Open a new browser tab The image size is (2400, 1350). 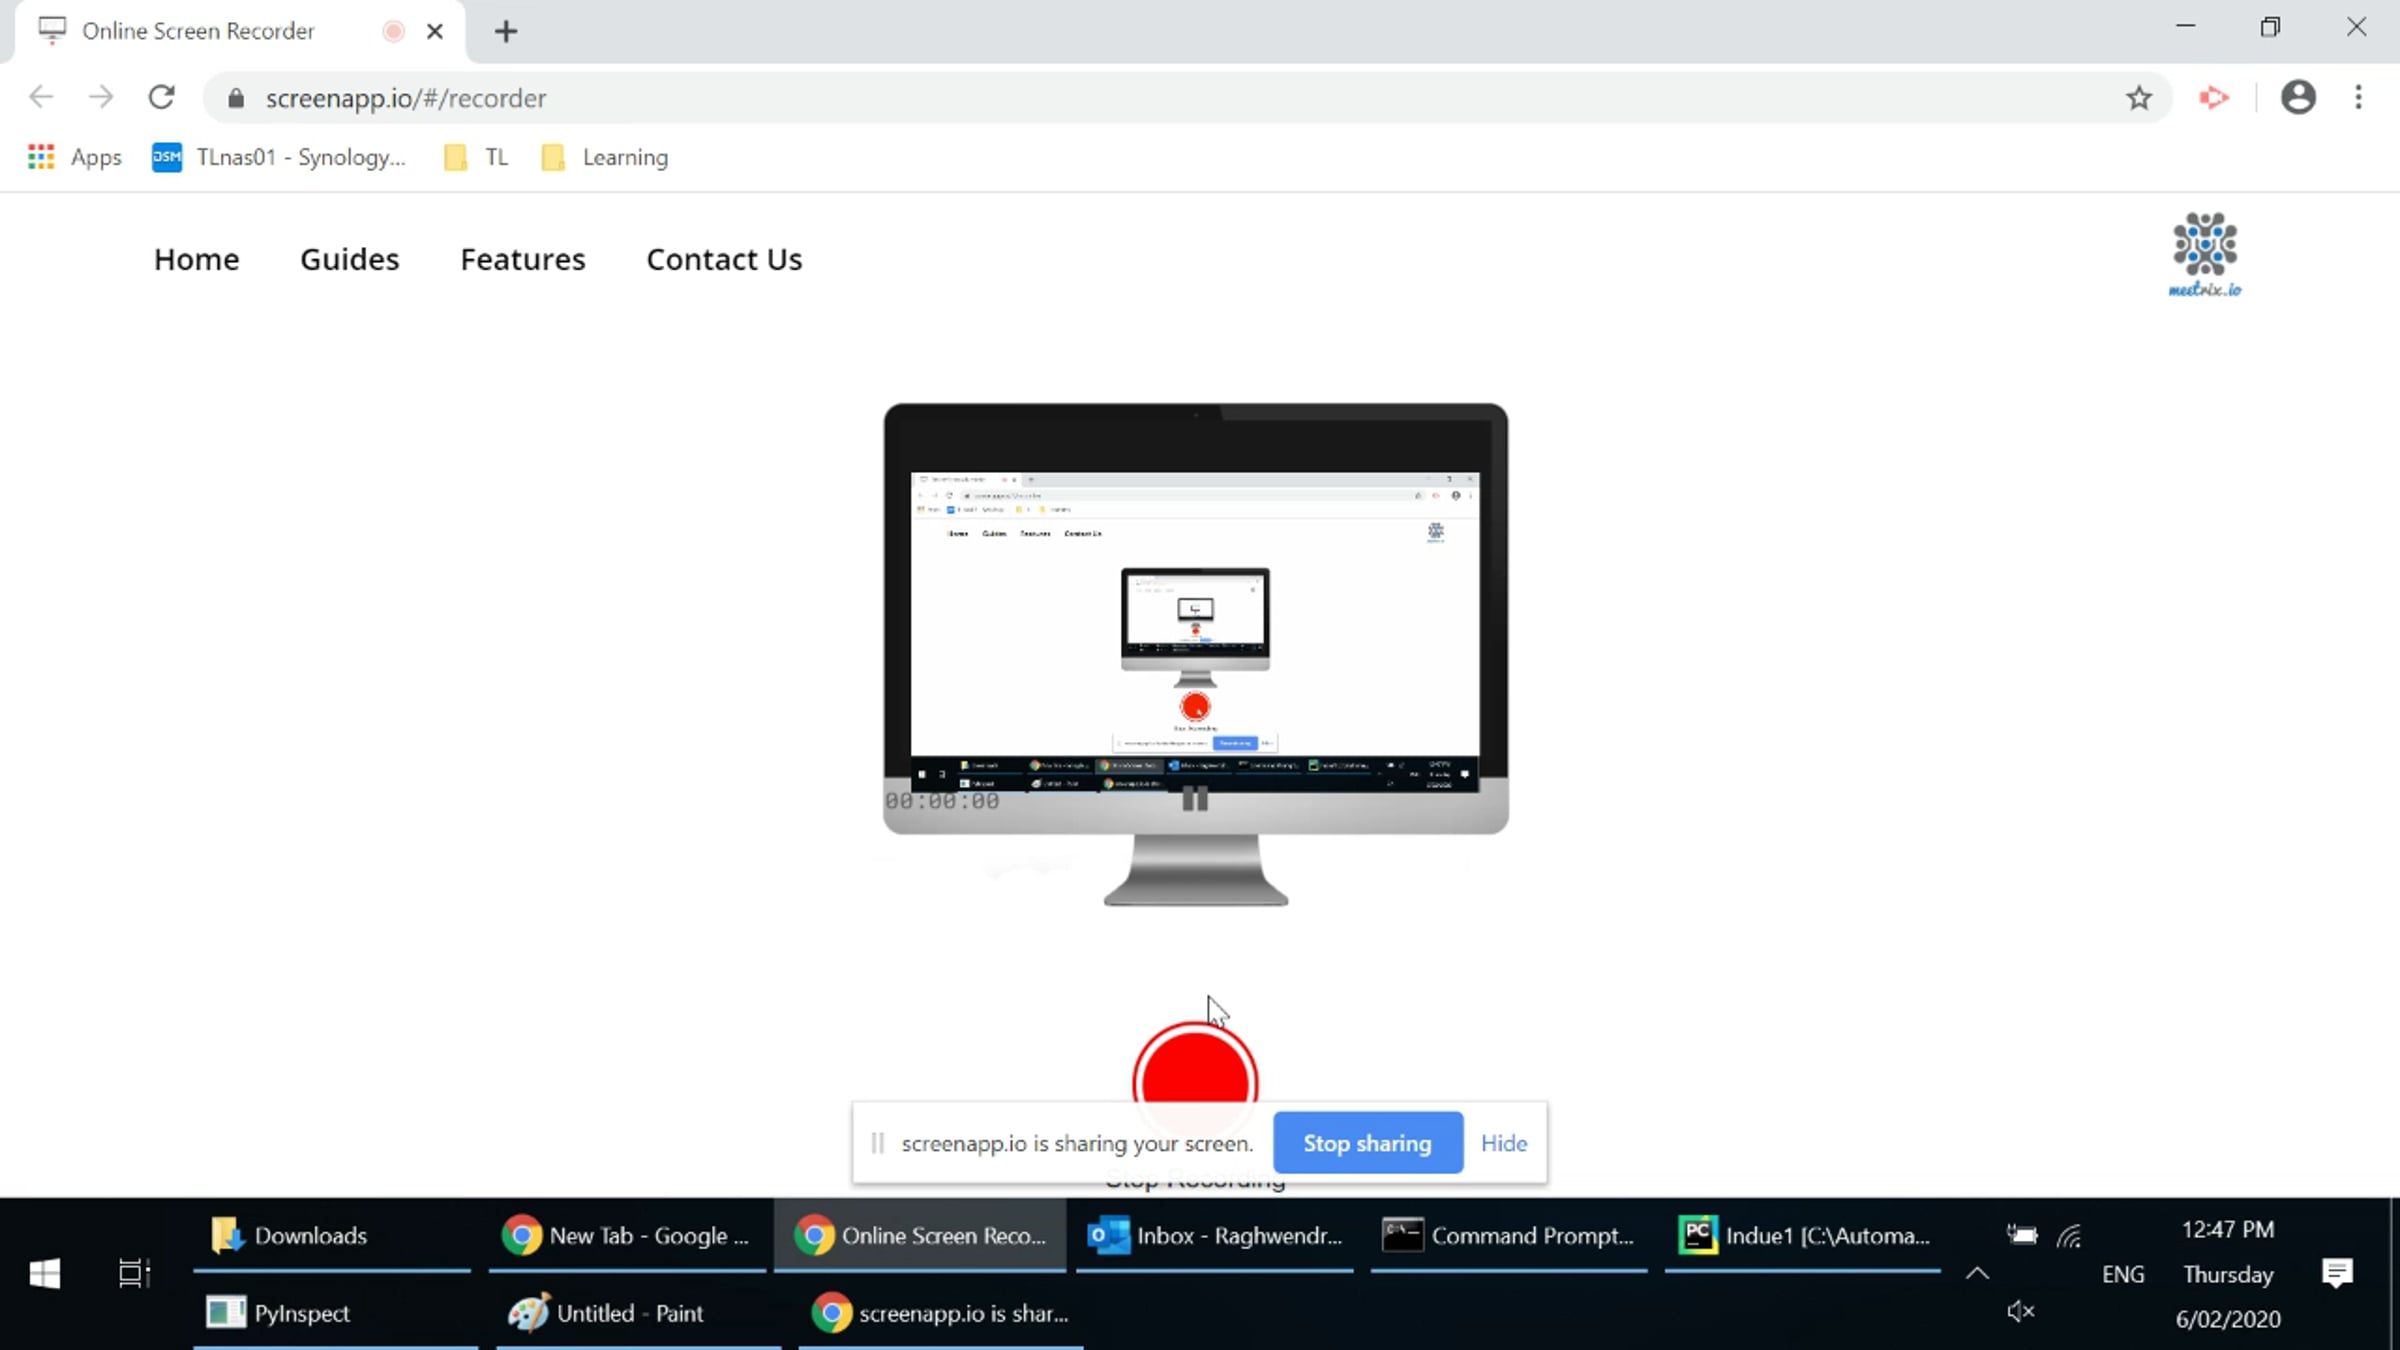tap(506, 31)
